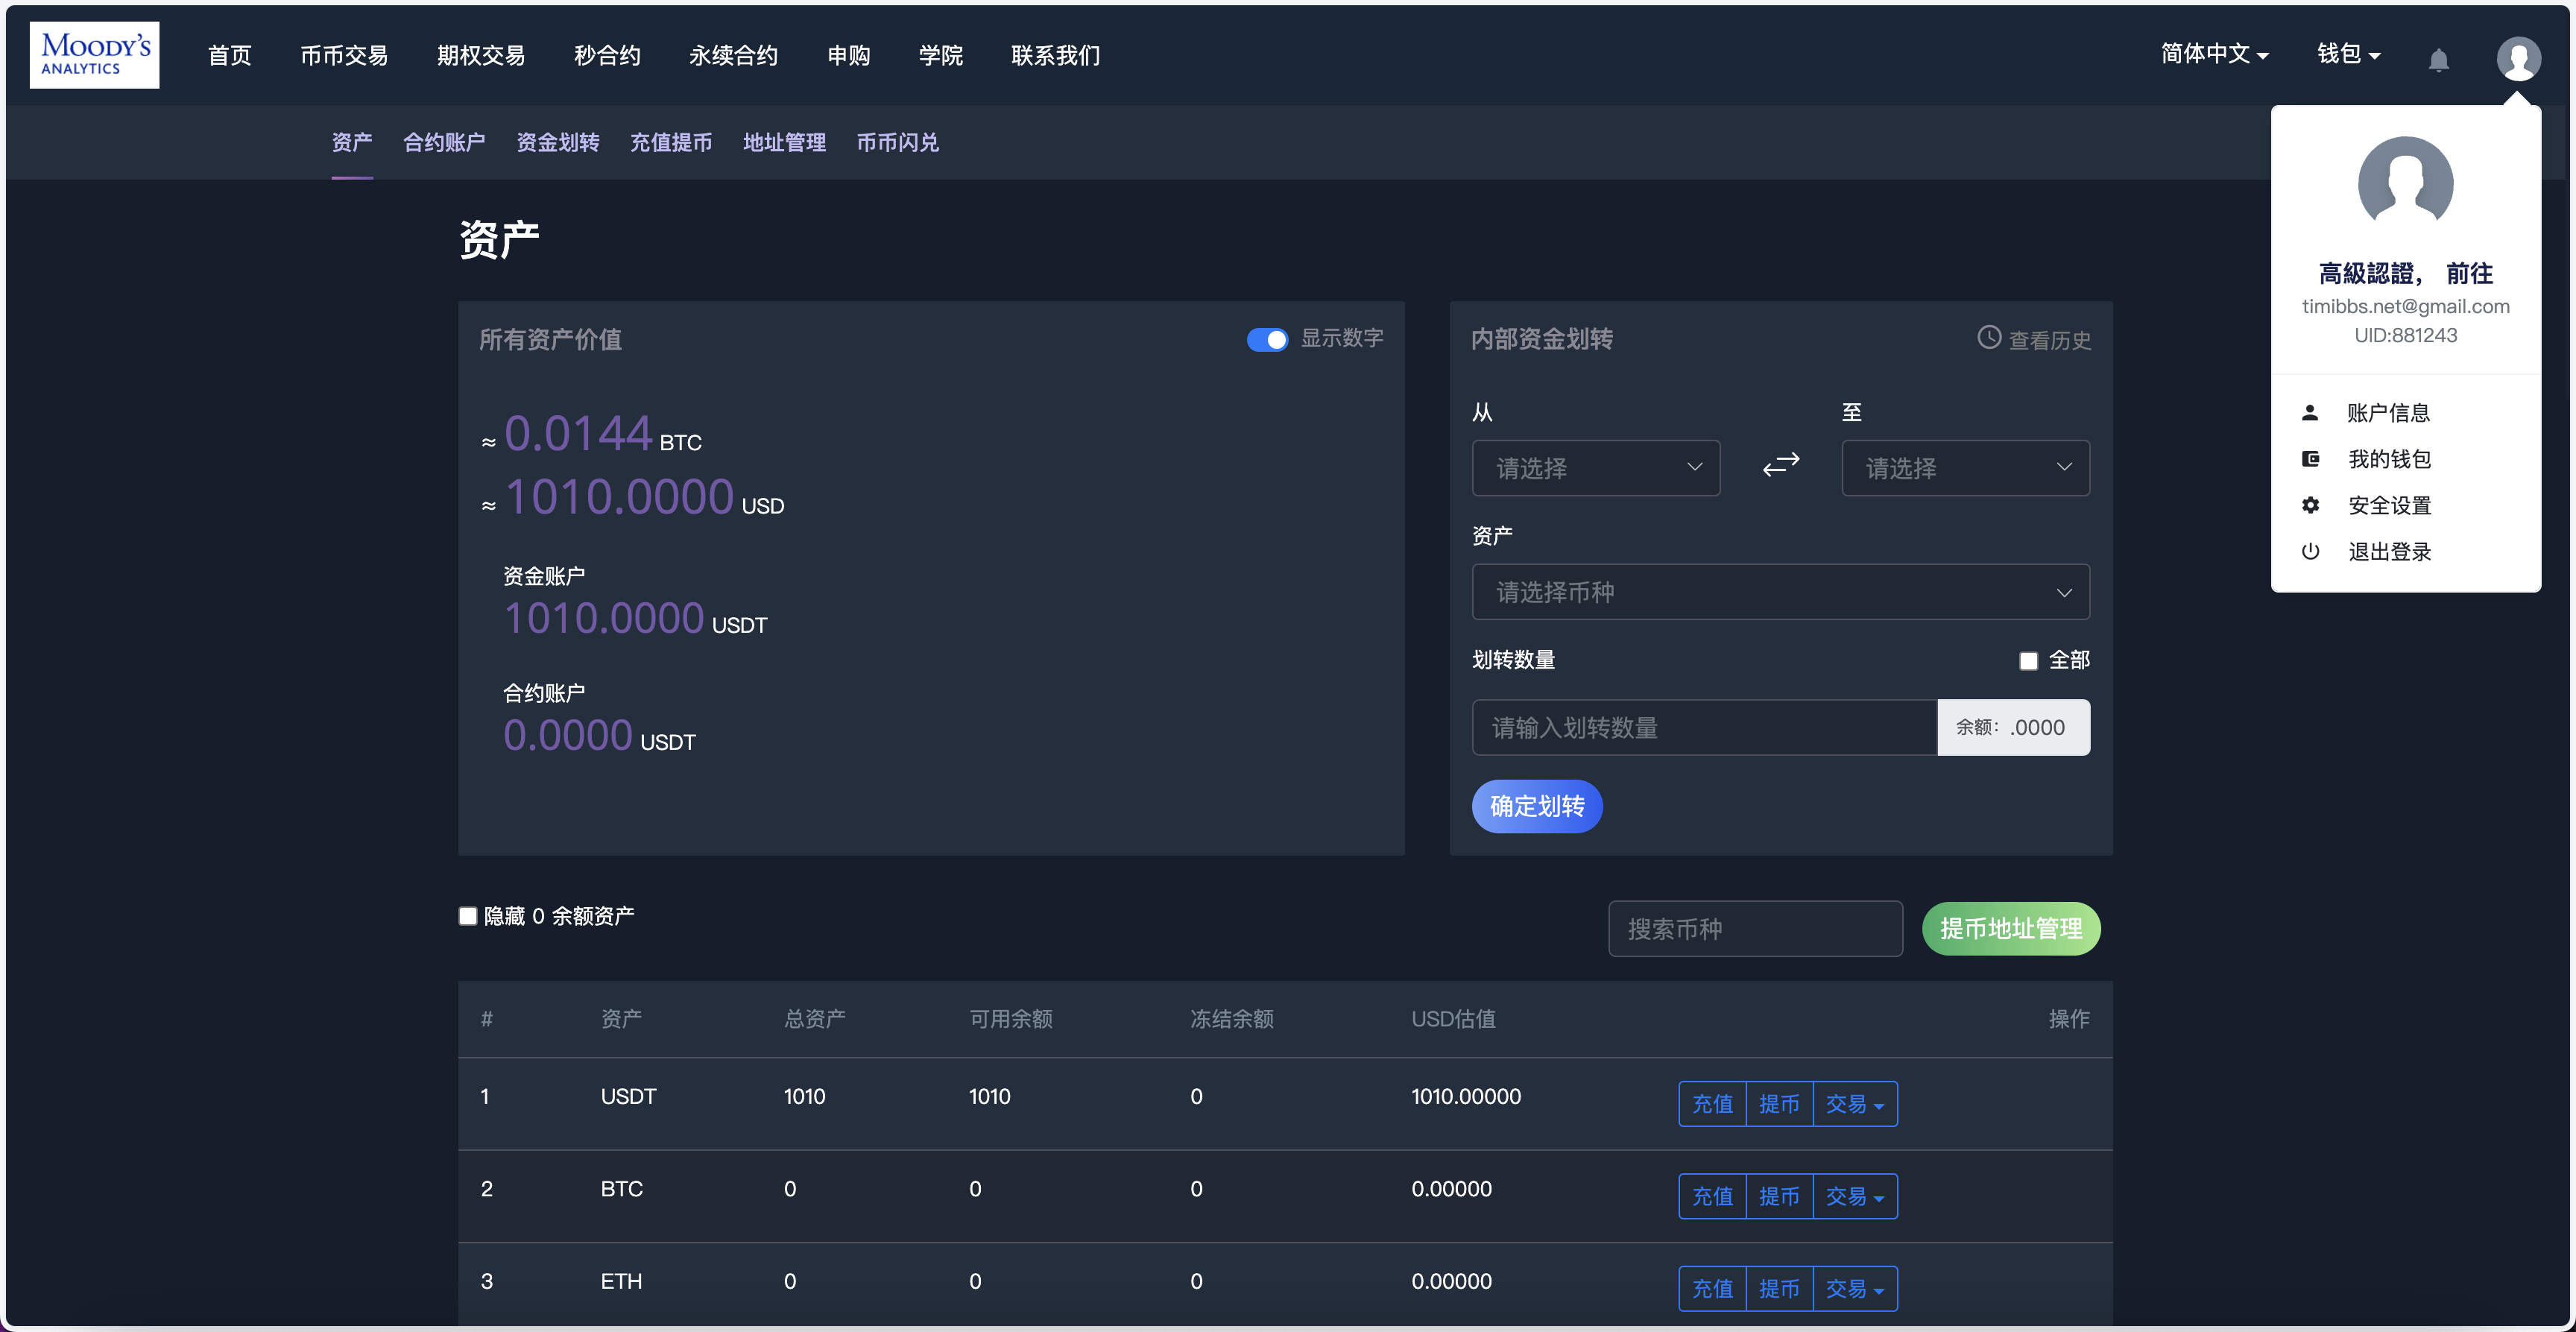Click the 余额: .0000 balance label
2576x1332 pixels.
click(2013, 727)
